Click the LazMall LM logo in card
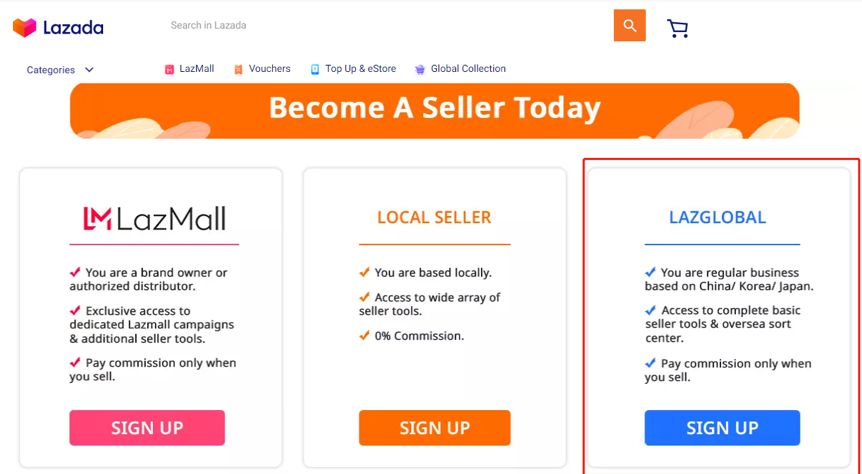 click(97, 219)
